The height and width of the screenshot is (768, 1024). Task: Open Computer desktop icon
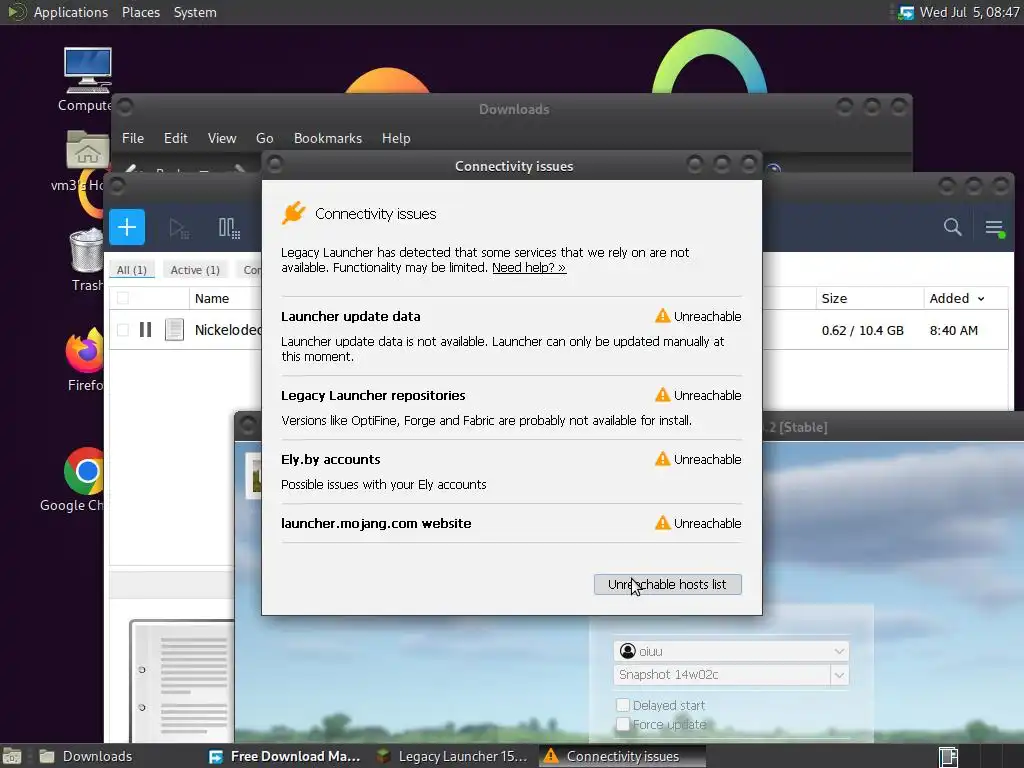pos(88,71)
